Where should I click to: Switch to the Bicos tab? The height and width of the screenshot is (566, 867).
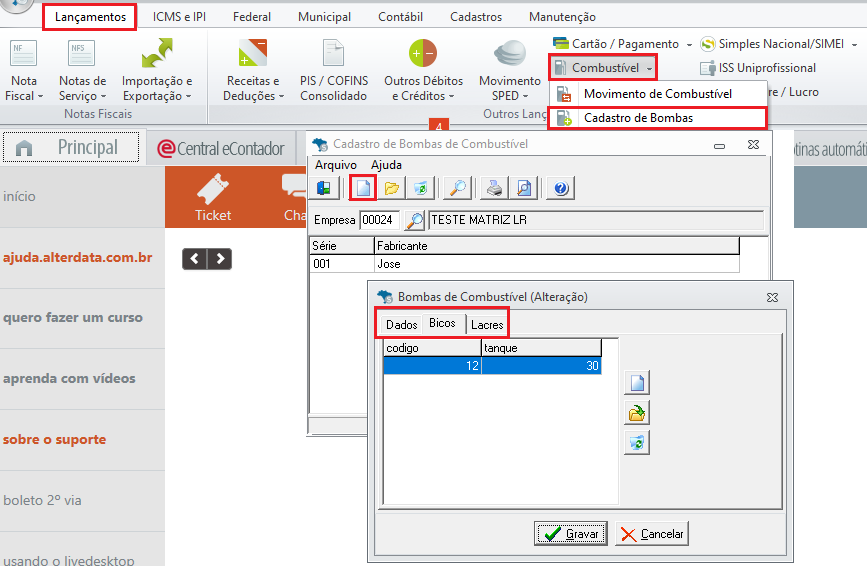click(442, 323)
